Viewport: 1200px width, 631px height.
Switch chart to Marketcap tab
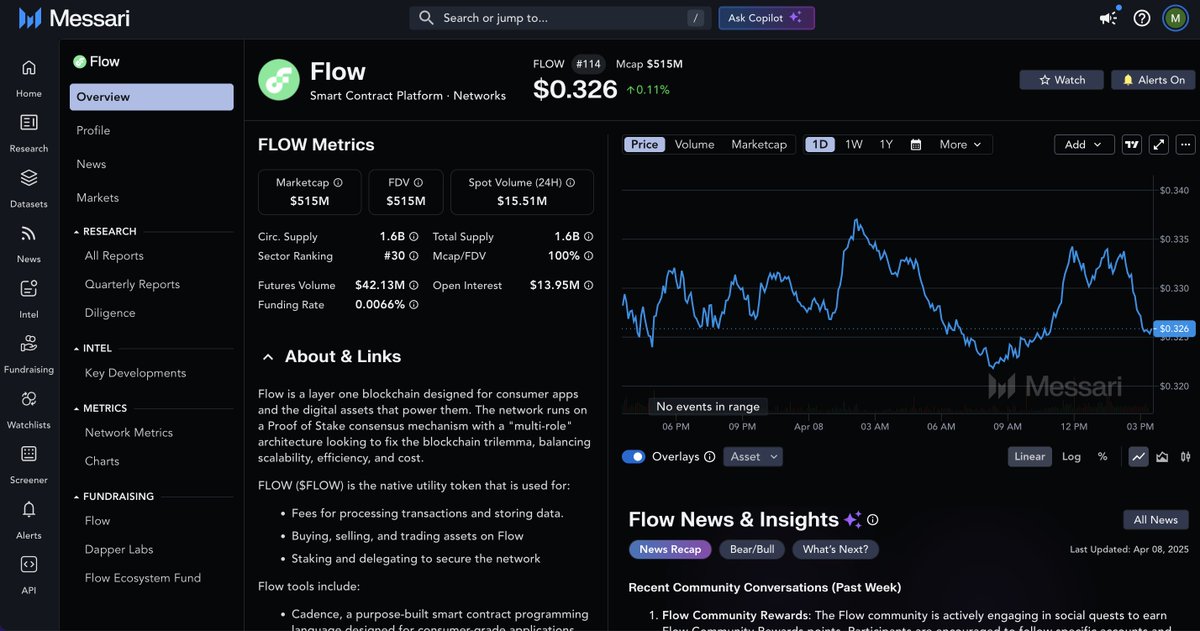coord(759,145)
